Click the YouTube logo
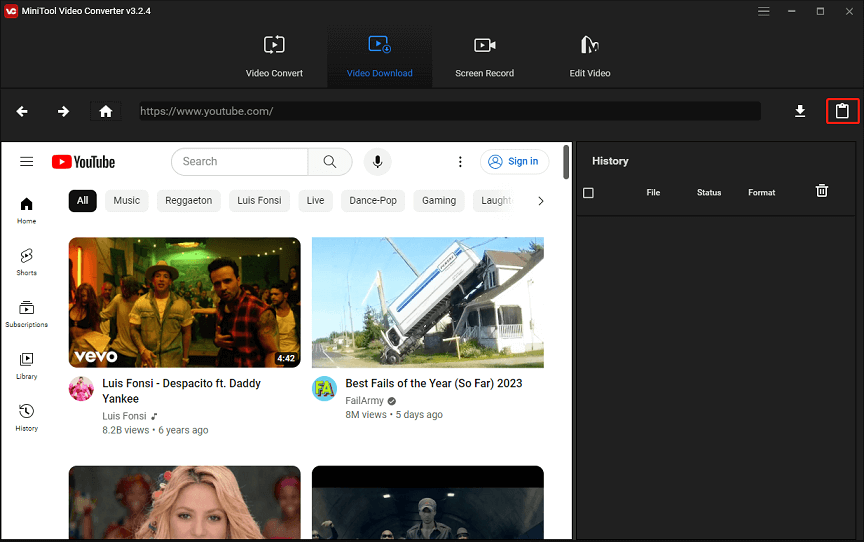 84,162
